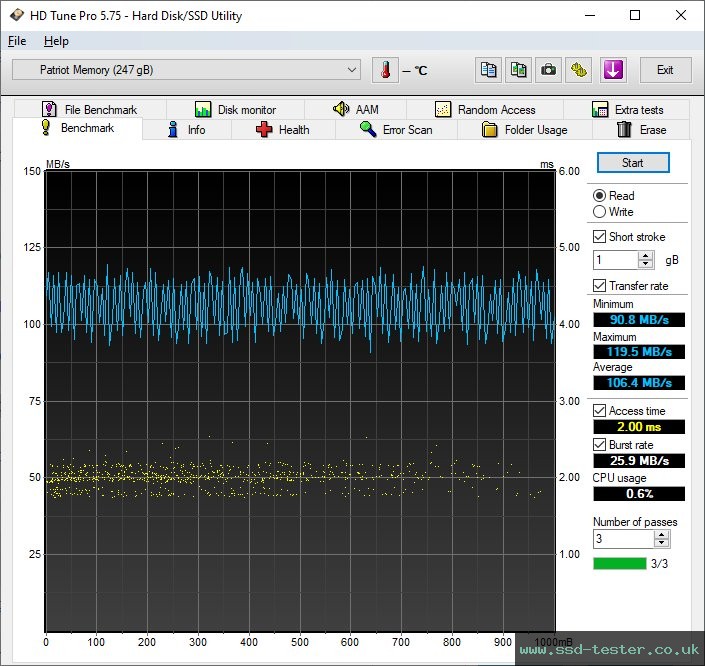Click the short stroke size input field
Image resolution: width=705 pixels, height=666 pixels.
[615, 260]
